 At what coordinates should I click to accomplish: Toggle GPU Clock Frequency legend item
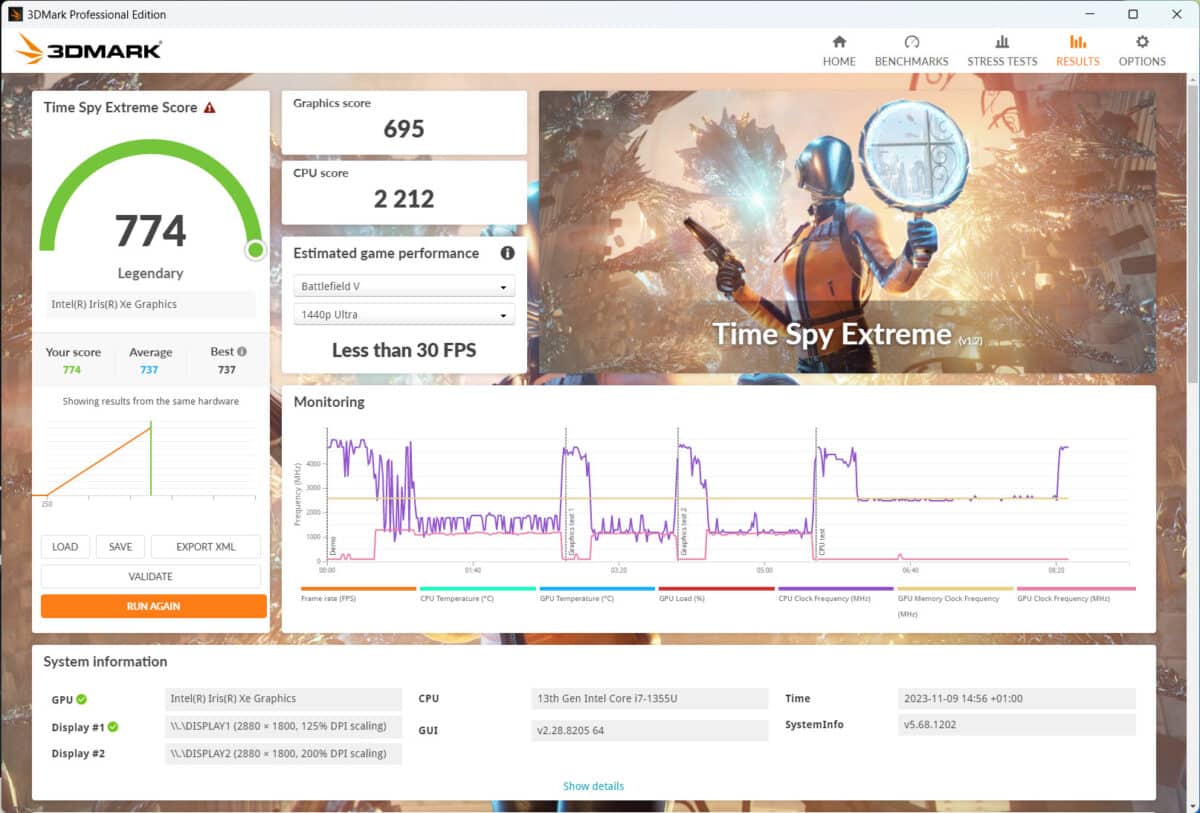[x=1075, y=594]
